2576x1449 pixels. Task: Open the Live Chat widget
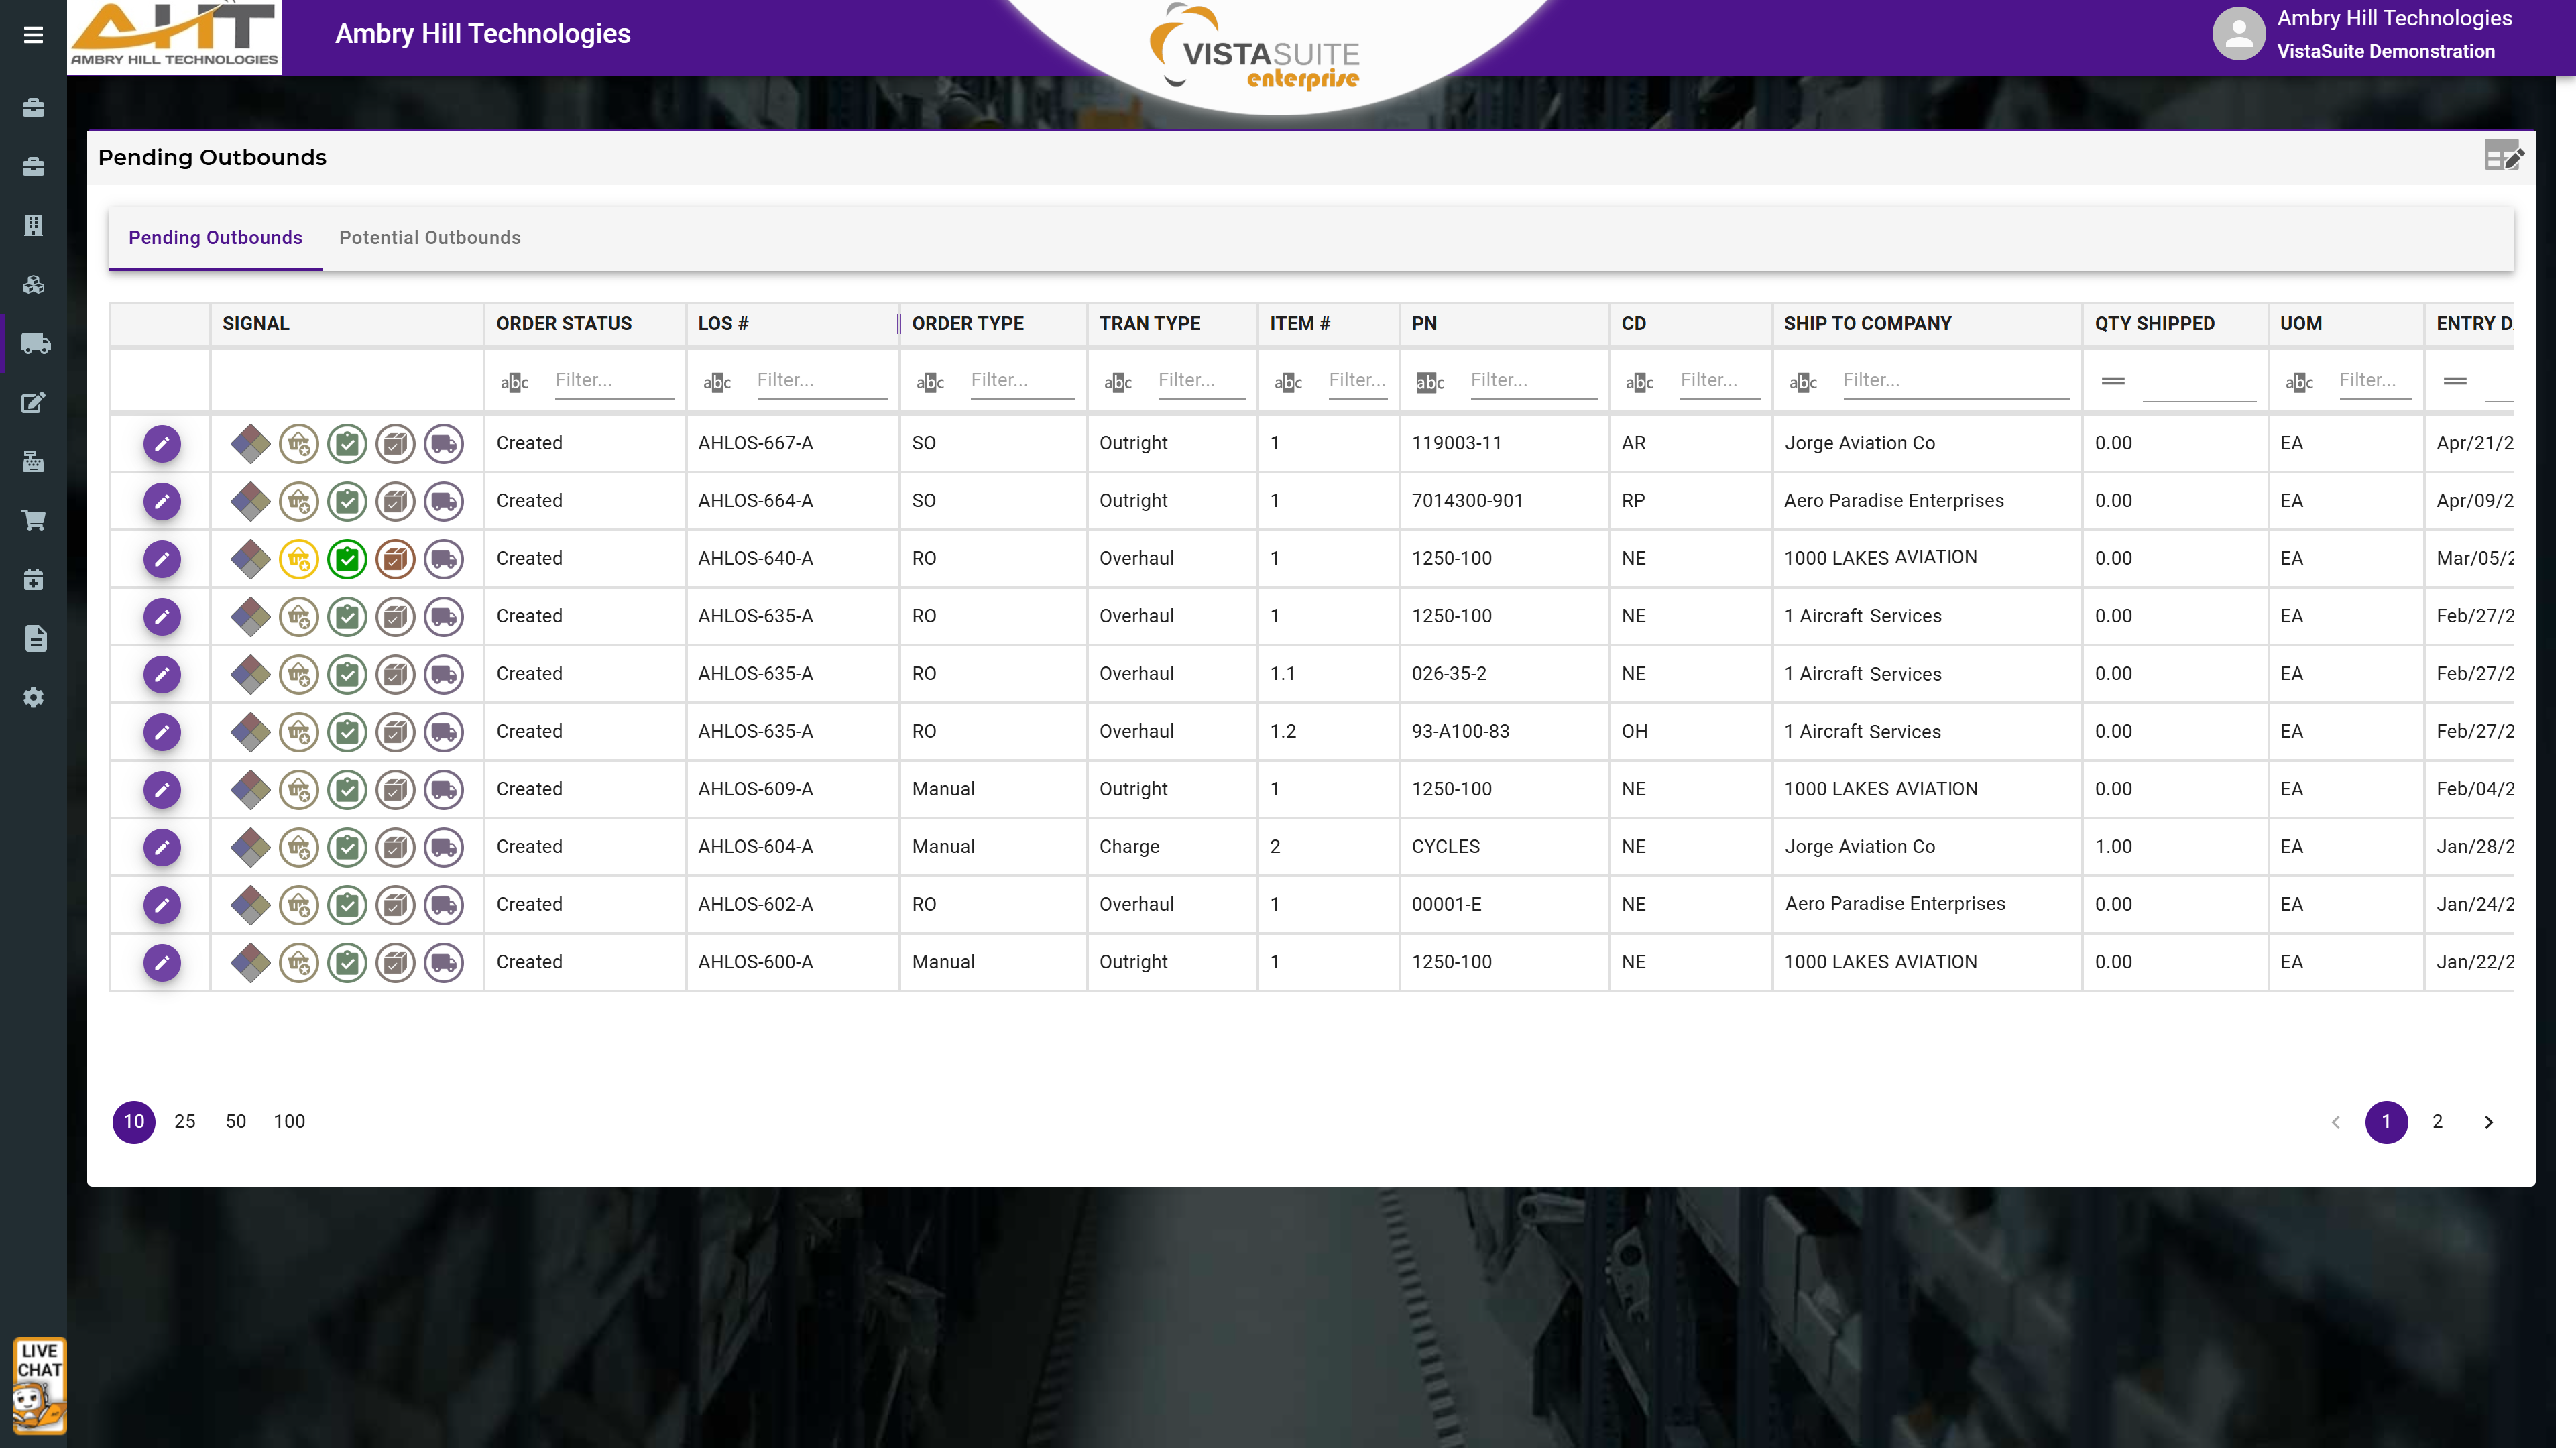pyautogui.click(x=39, y=1384)
